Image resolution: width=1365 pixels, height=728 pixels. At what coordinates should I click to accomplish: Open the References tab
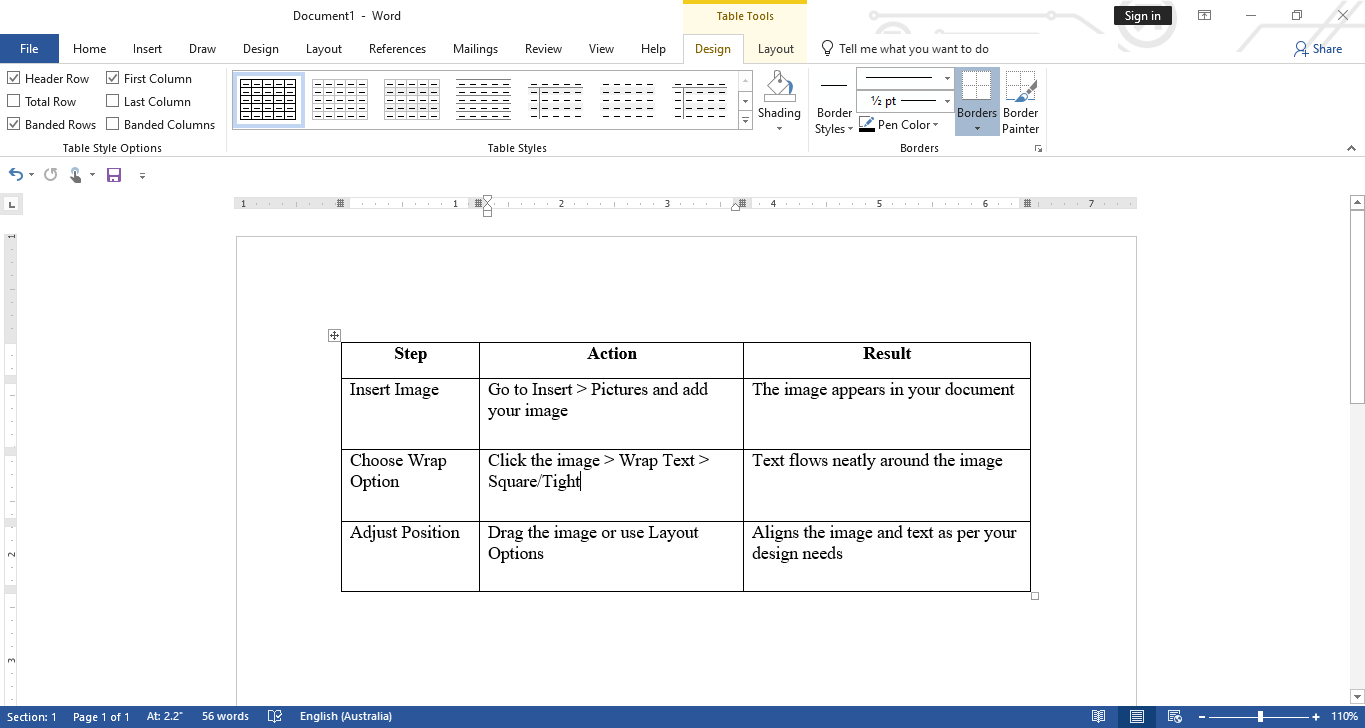pyautogui.click(x=397, y=48)
